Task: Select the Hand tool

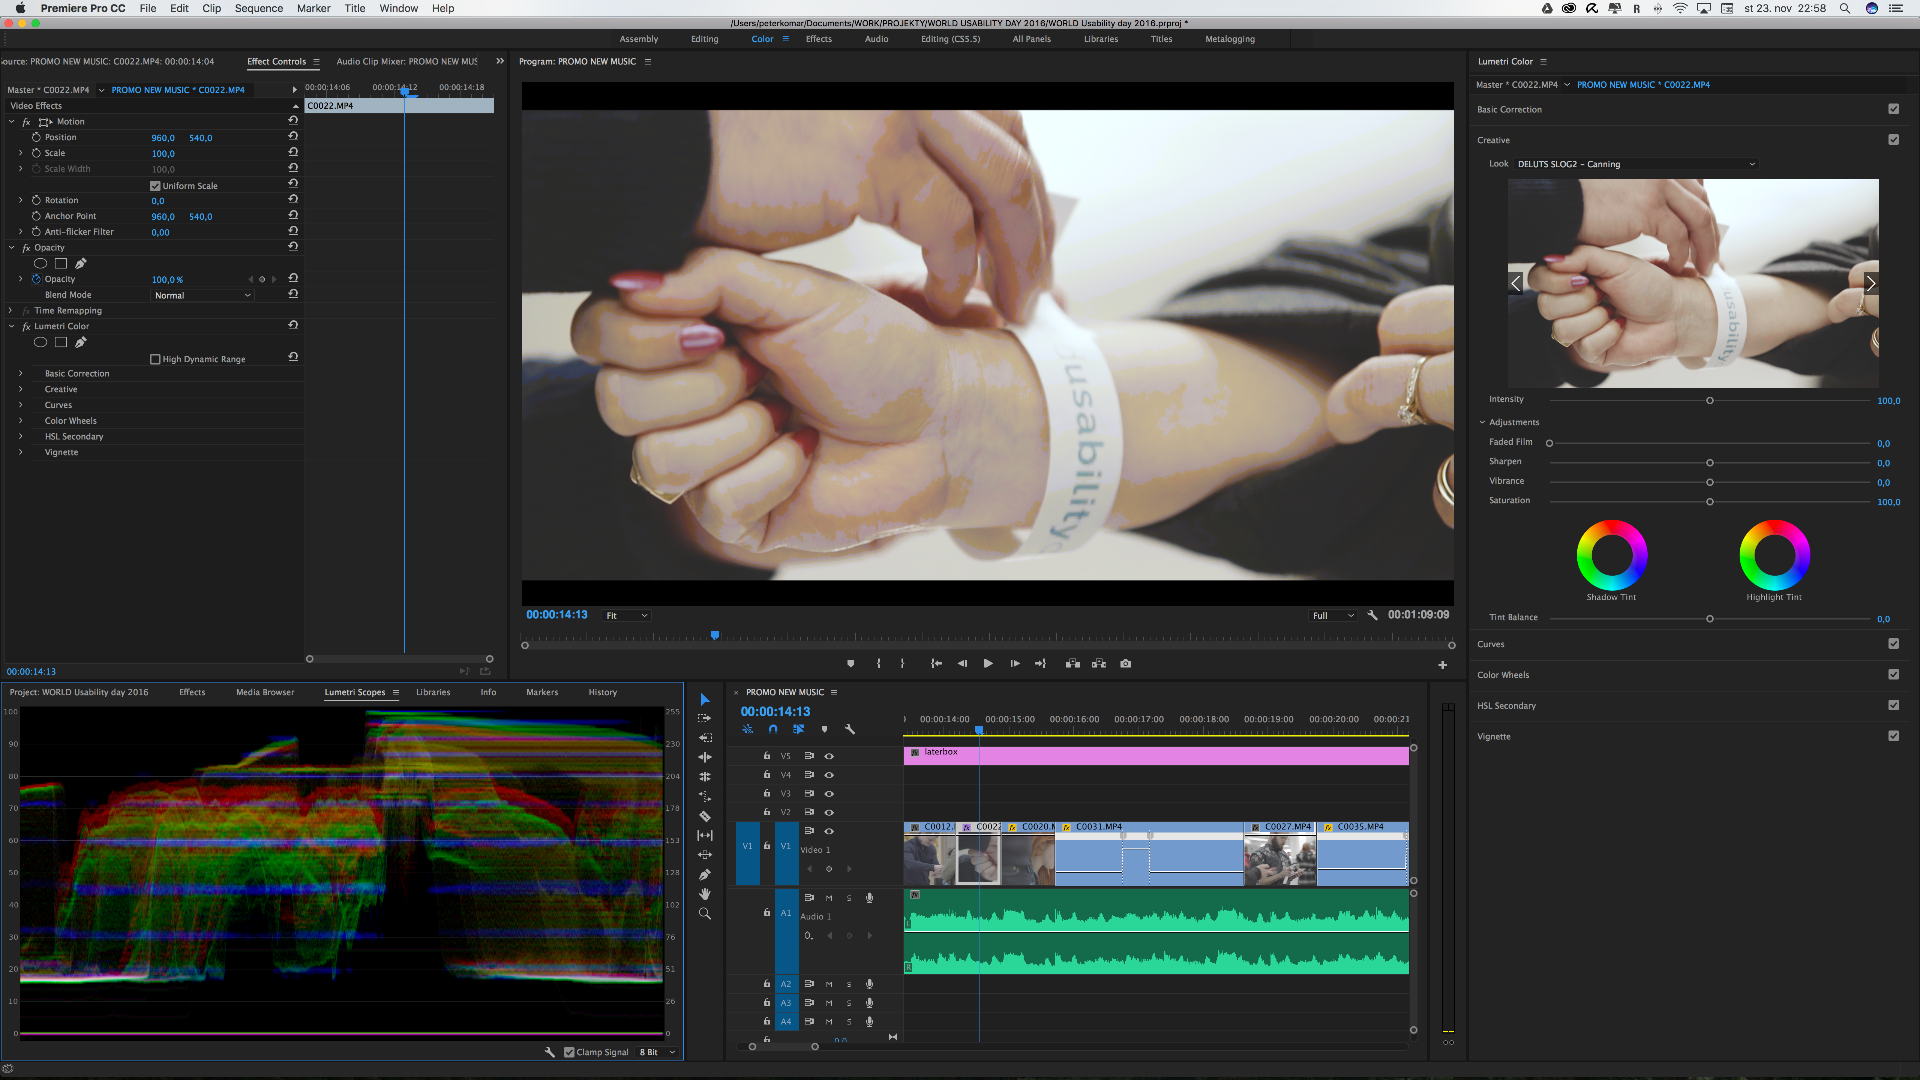Action: click(x=705, y=894)
